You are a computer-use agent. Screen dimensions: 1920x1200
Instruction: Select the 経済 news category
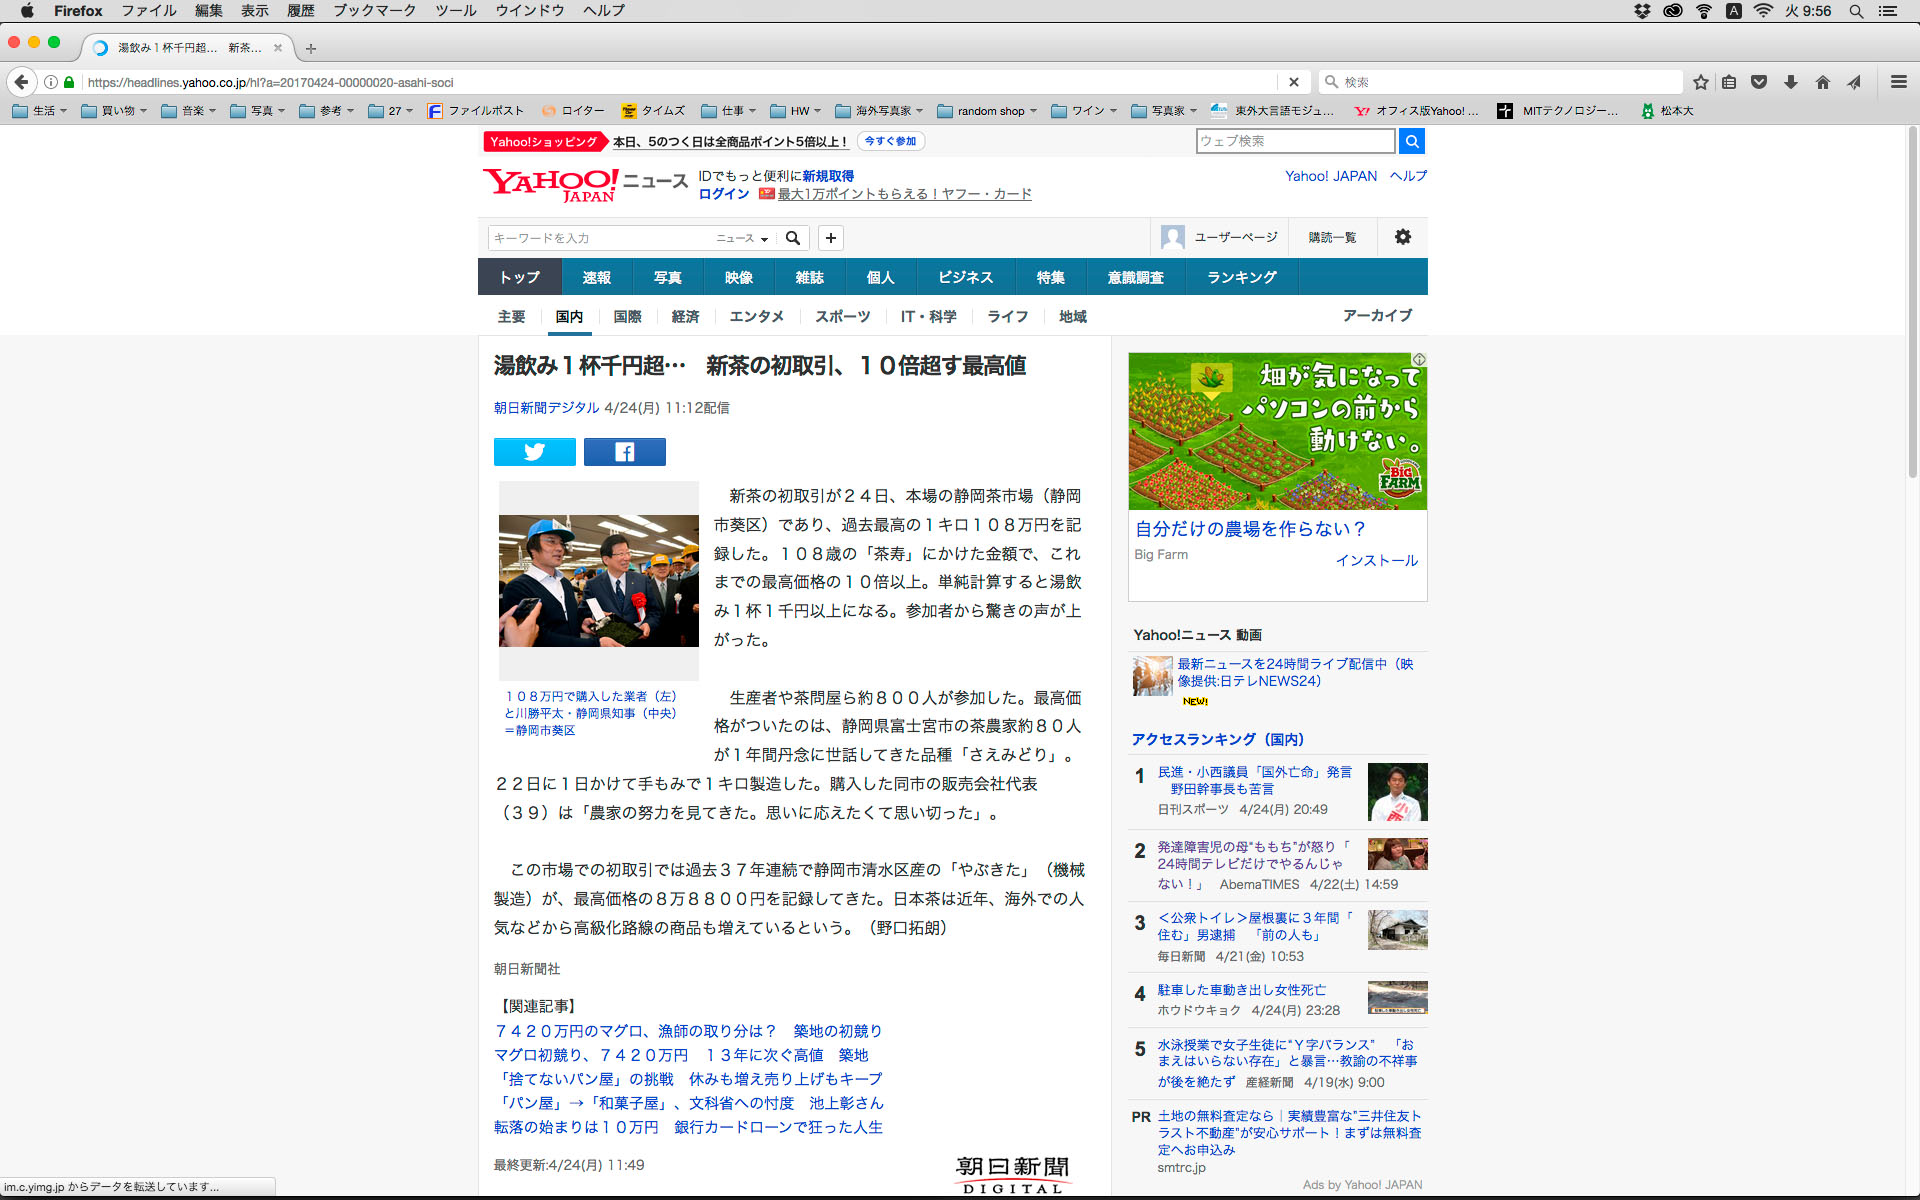[685, 316]
